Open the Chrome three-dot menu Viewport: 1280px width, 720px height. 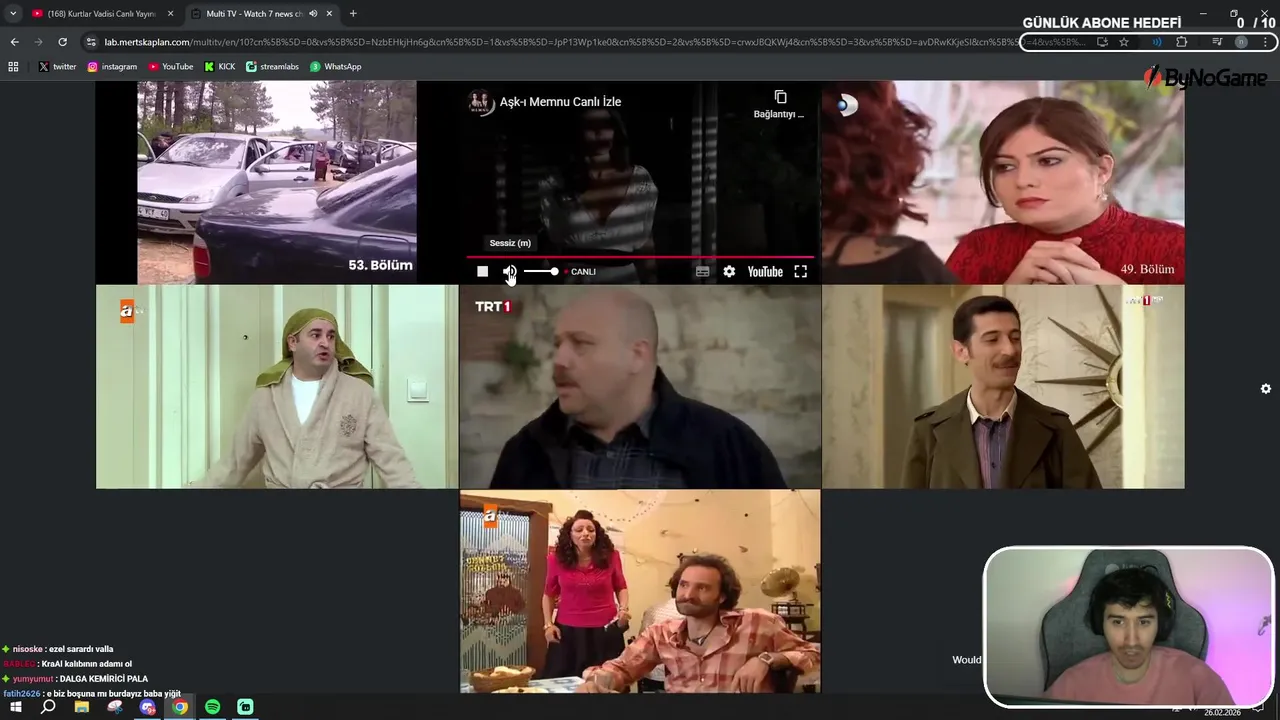pos(1266,42)
